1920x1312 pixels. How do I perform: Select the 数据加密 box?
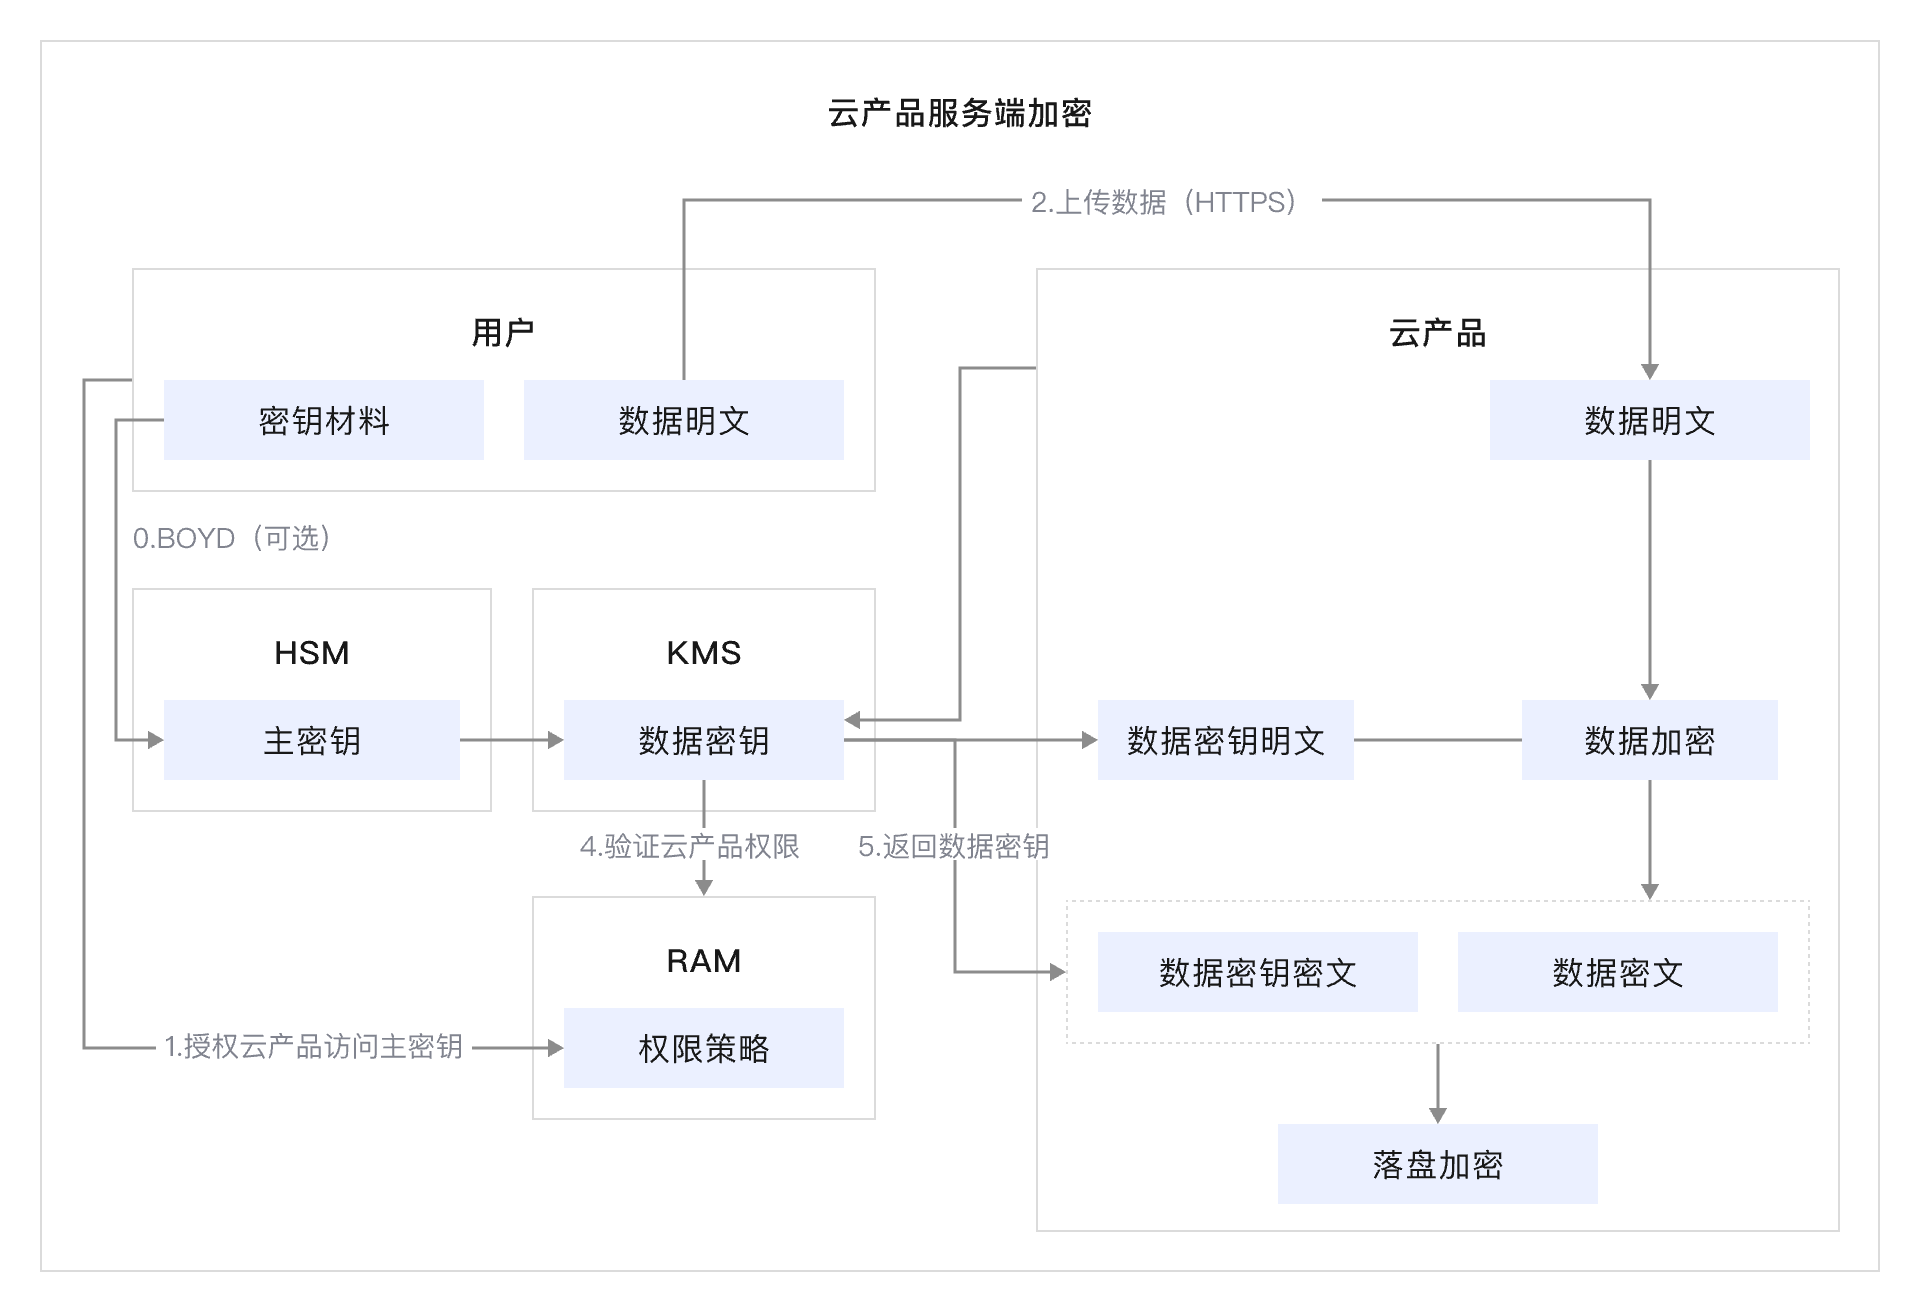point(1649,740)
